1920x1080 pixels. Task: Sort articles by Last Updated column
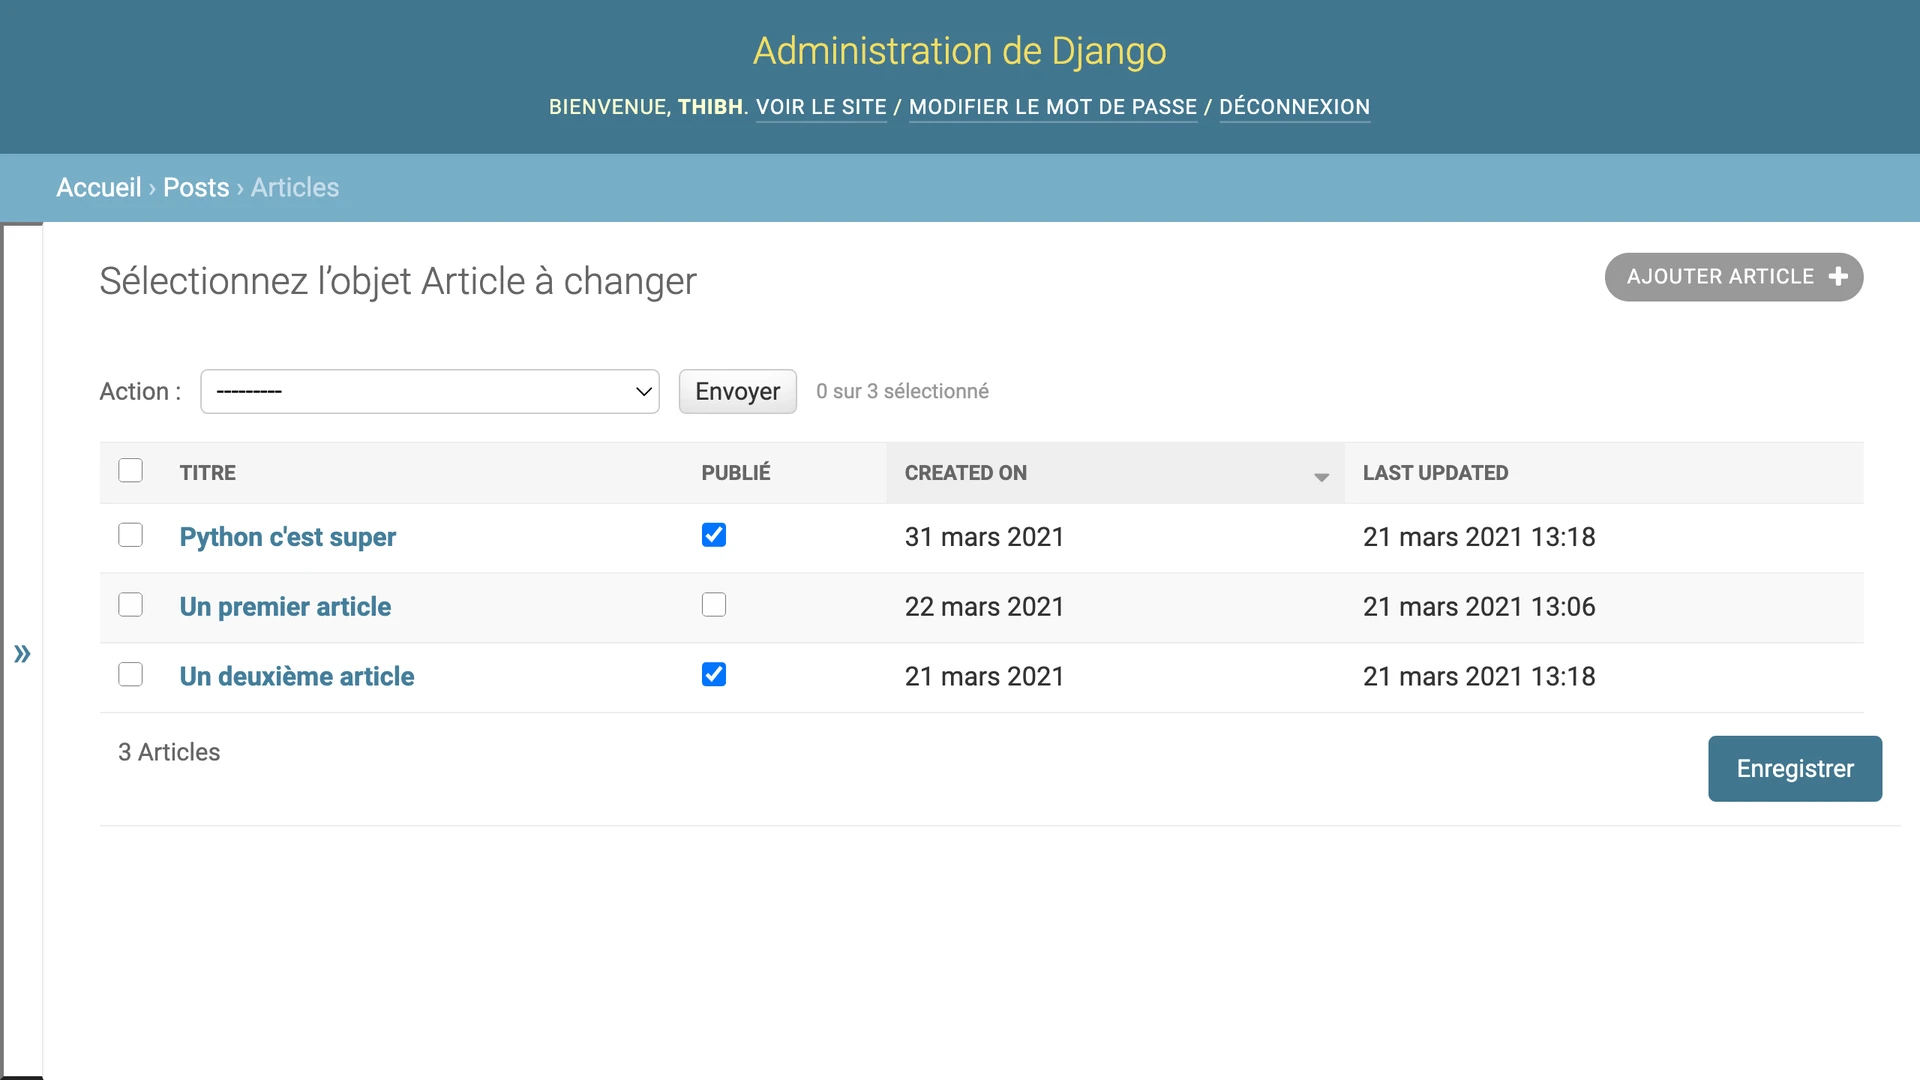(x=1435, y=473)
